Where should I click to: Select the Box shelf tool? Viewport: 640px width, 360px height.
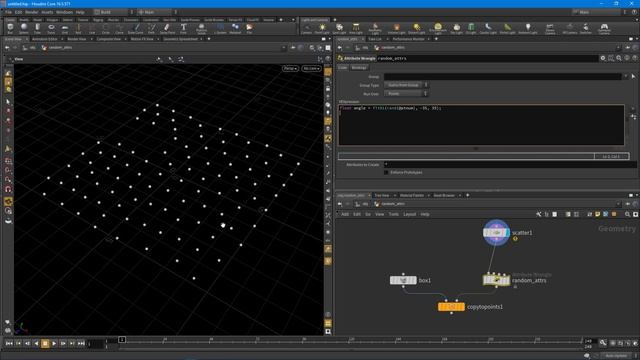click(x=10, y=29)
